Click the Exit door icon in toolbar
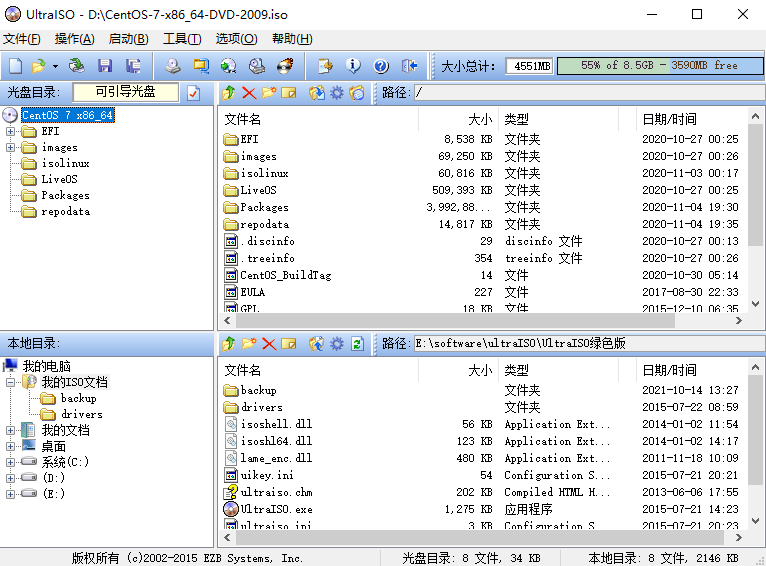The image size is (766, 566). coord(409,65)
